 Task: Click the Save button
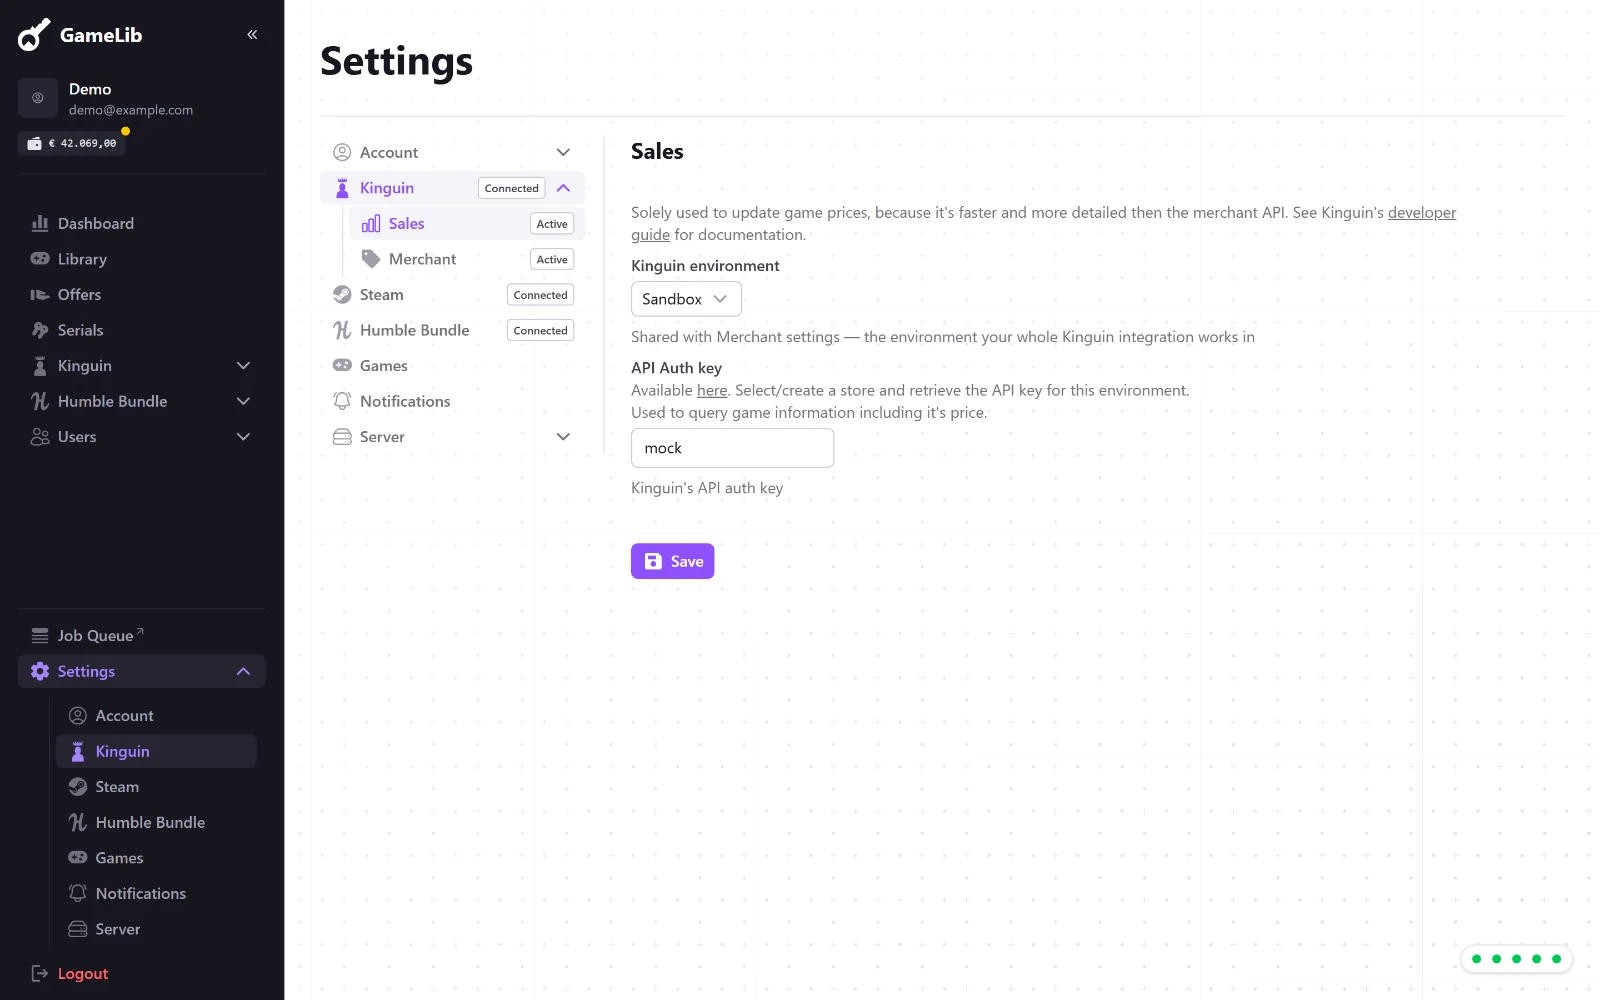click(672, 561)
